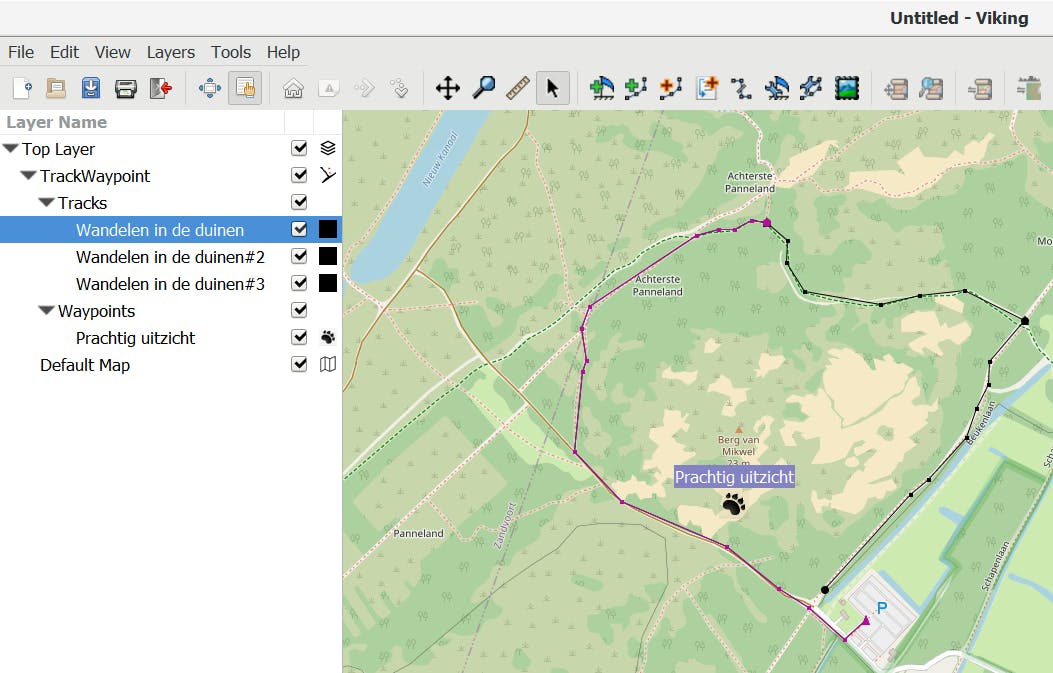Activate the Create Waypoint tool

click(x=602, y=88)
